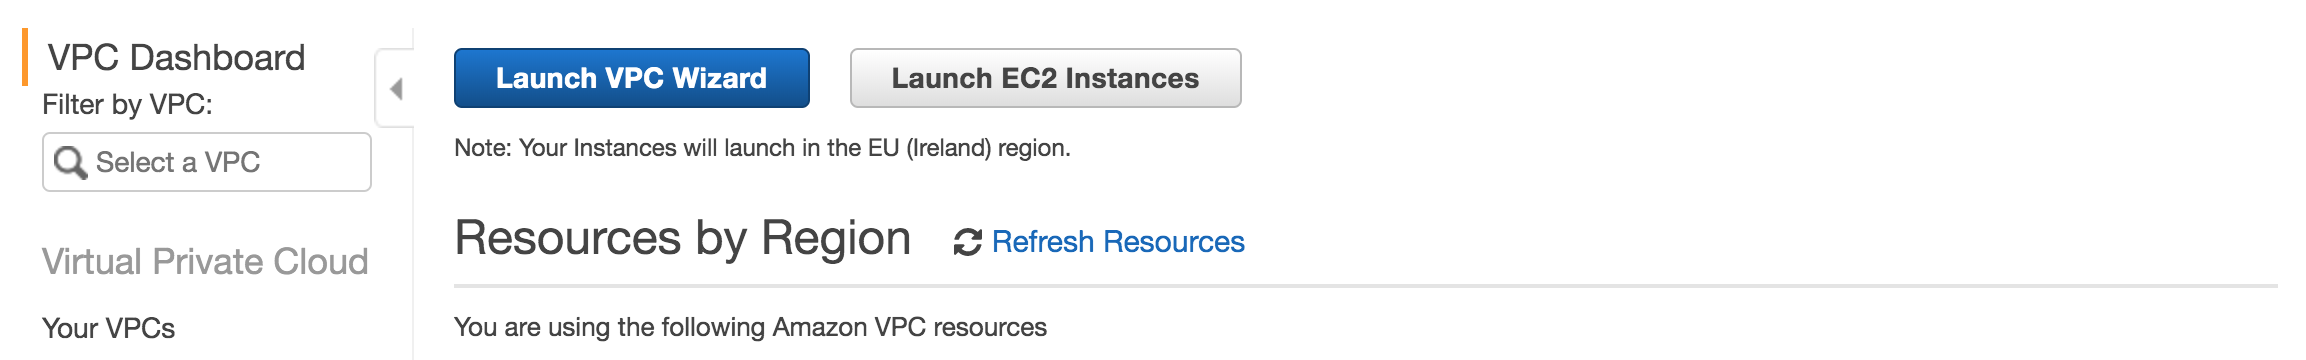Click the Launch VPC Wizard button

coord(631,78)
